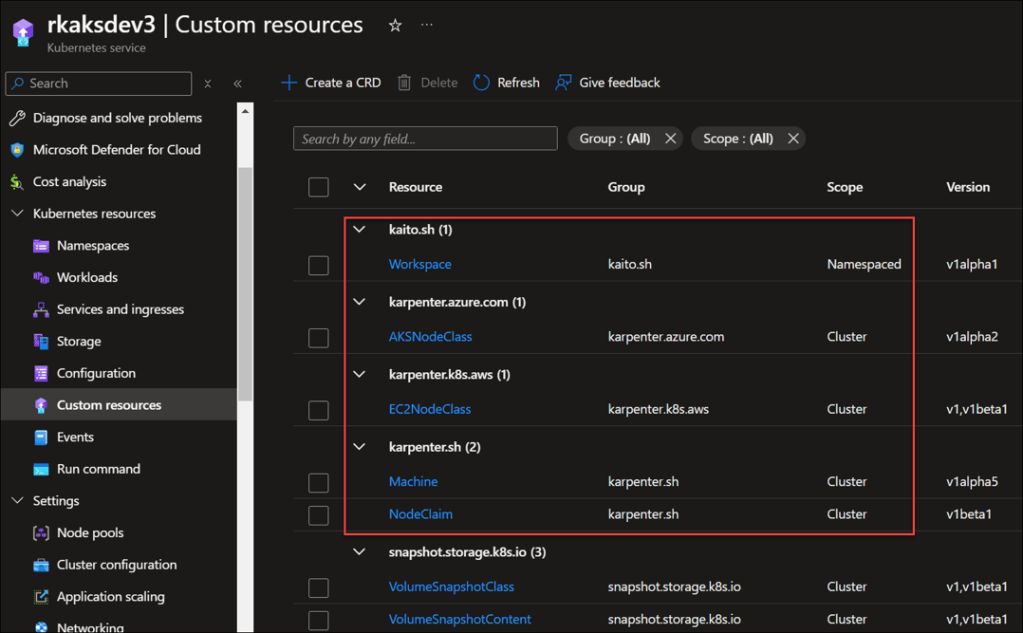Click the Give feedback icon
The image size is (1023, 633).
pyautogui.click(x=564, y=83)
